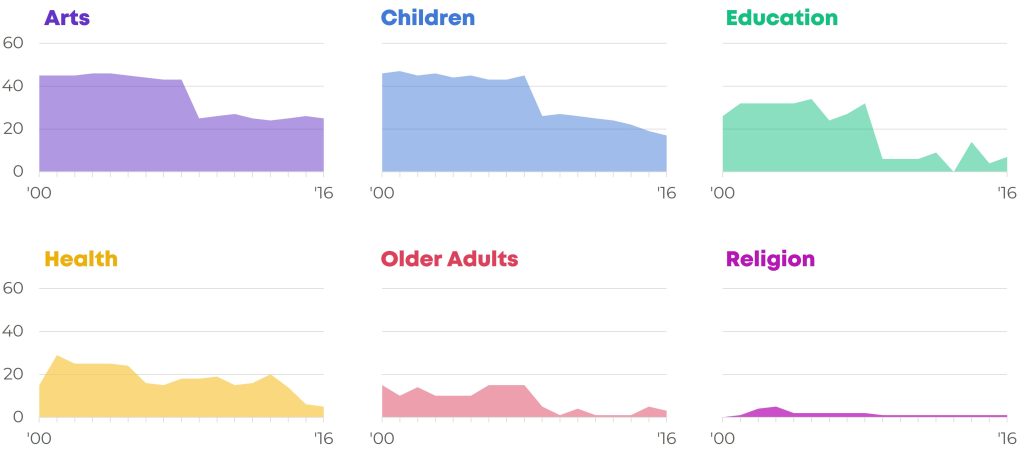This screenshot has width=1024, height=450.
Task: Click the '00 label under Health chart
Action: 39,438
